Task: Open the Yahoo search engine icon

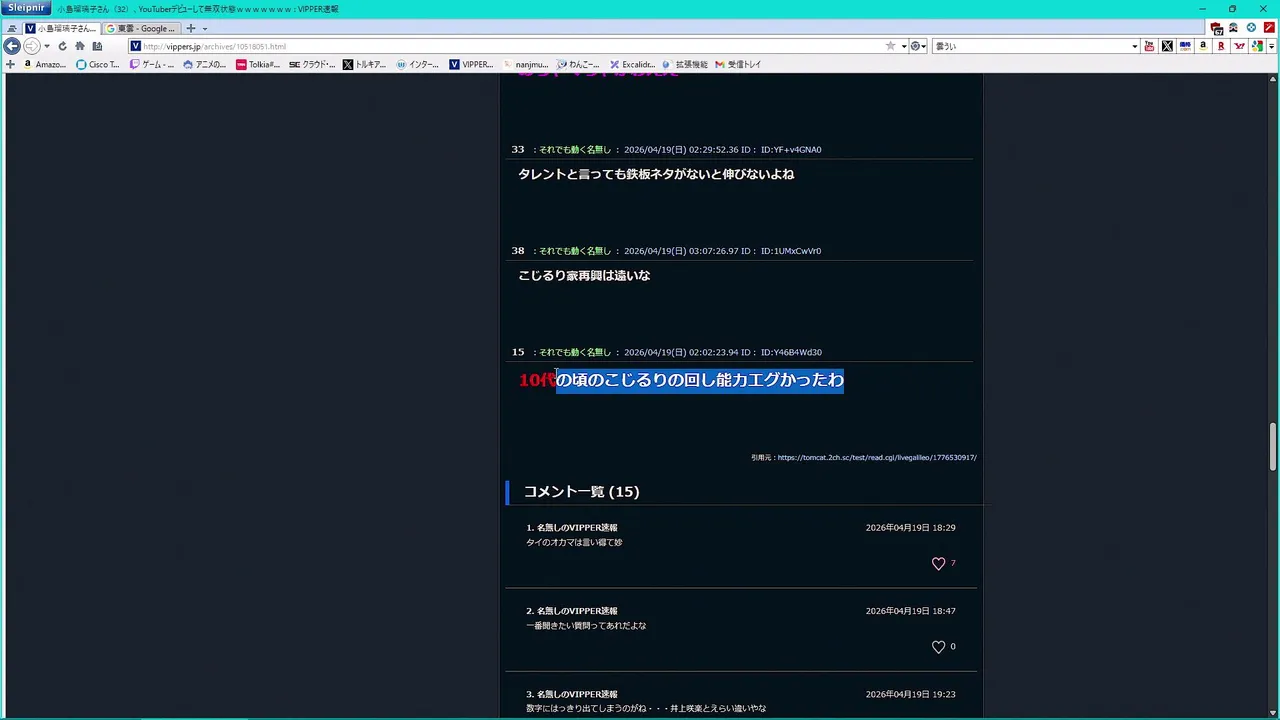Action: coord(1239,46)
